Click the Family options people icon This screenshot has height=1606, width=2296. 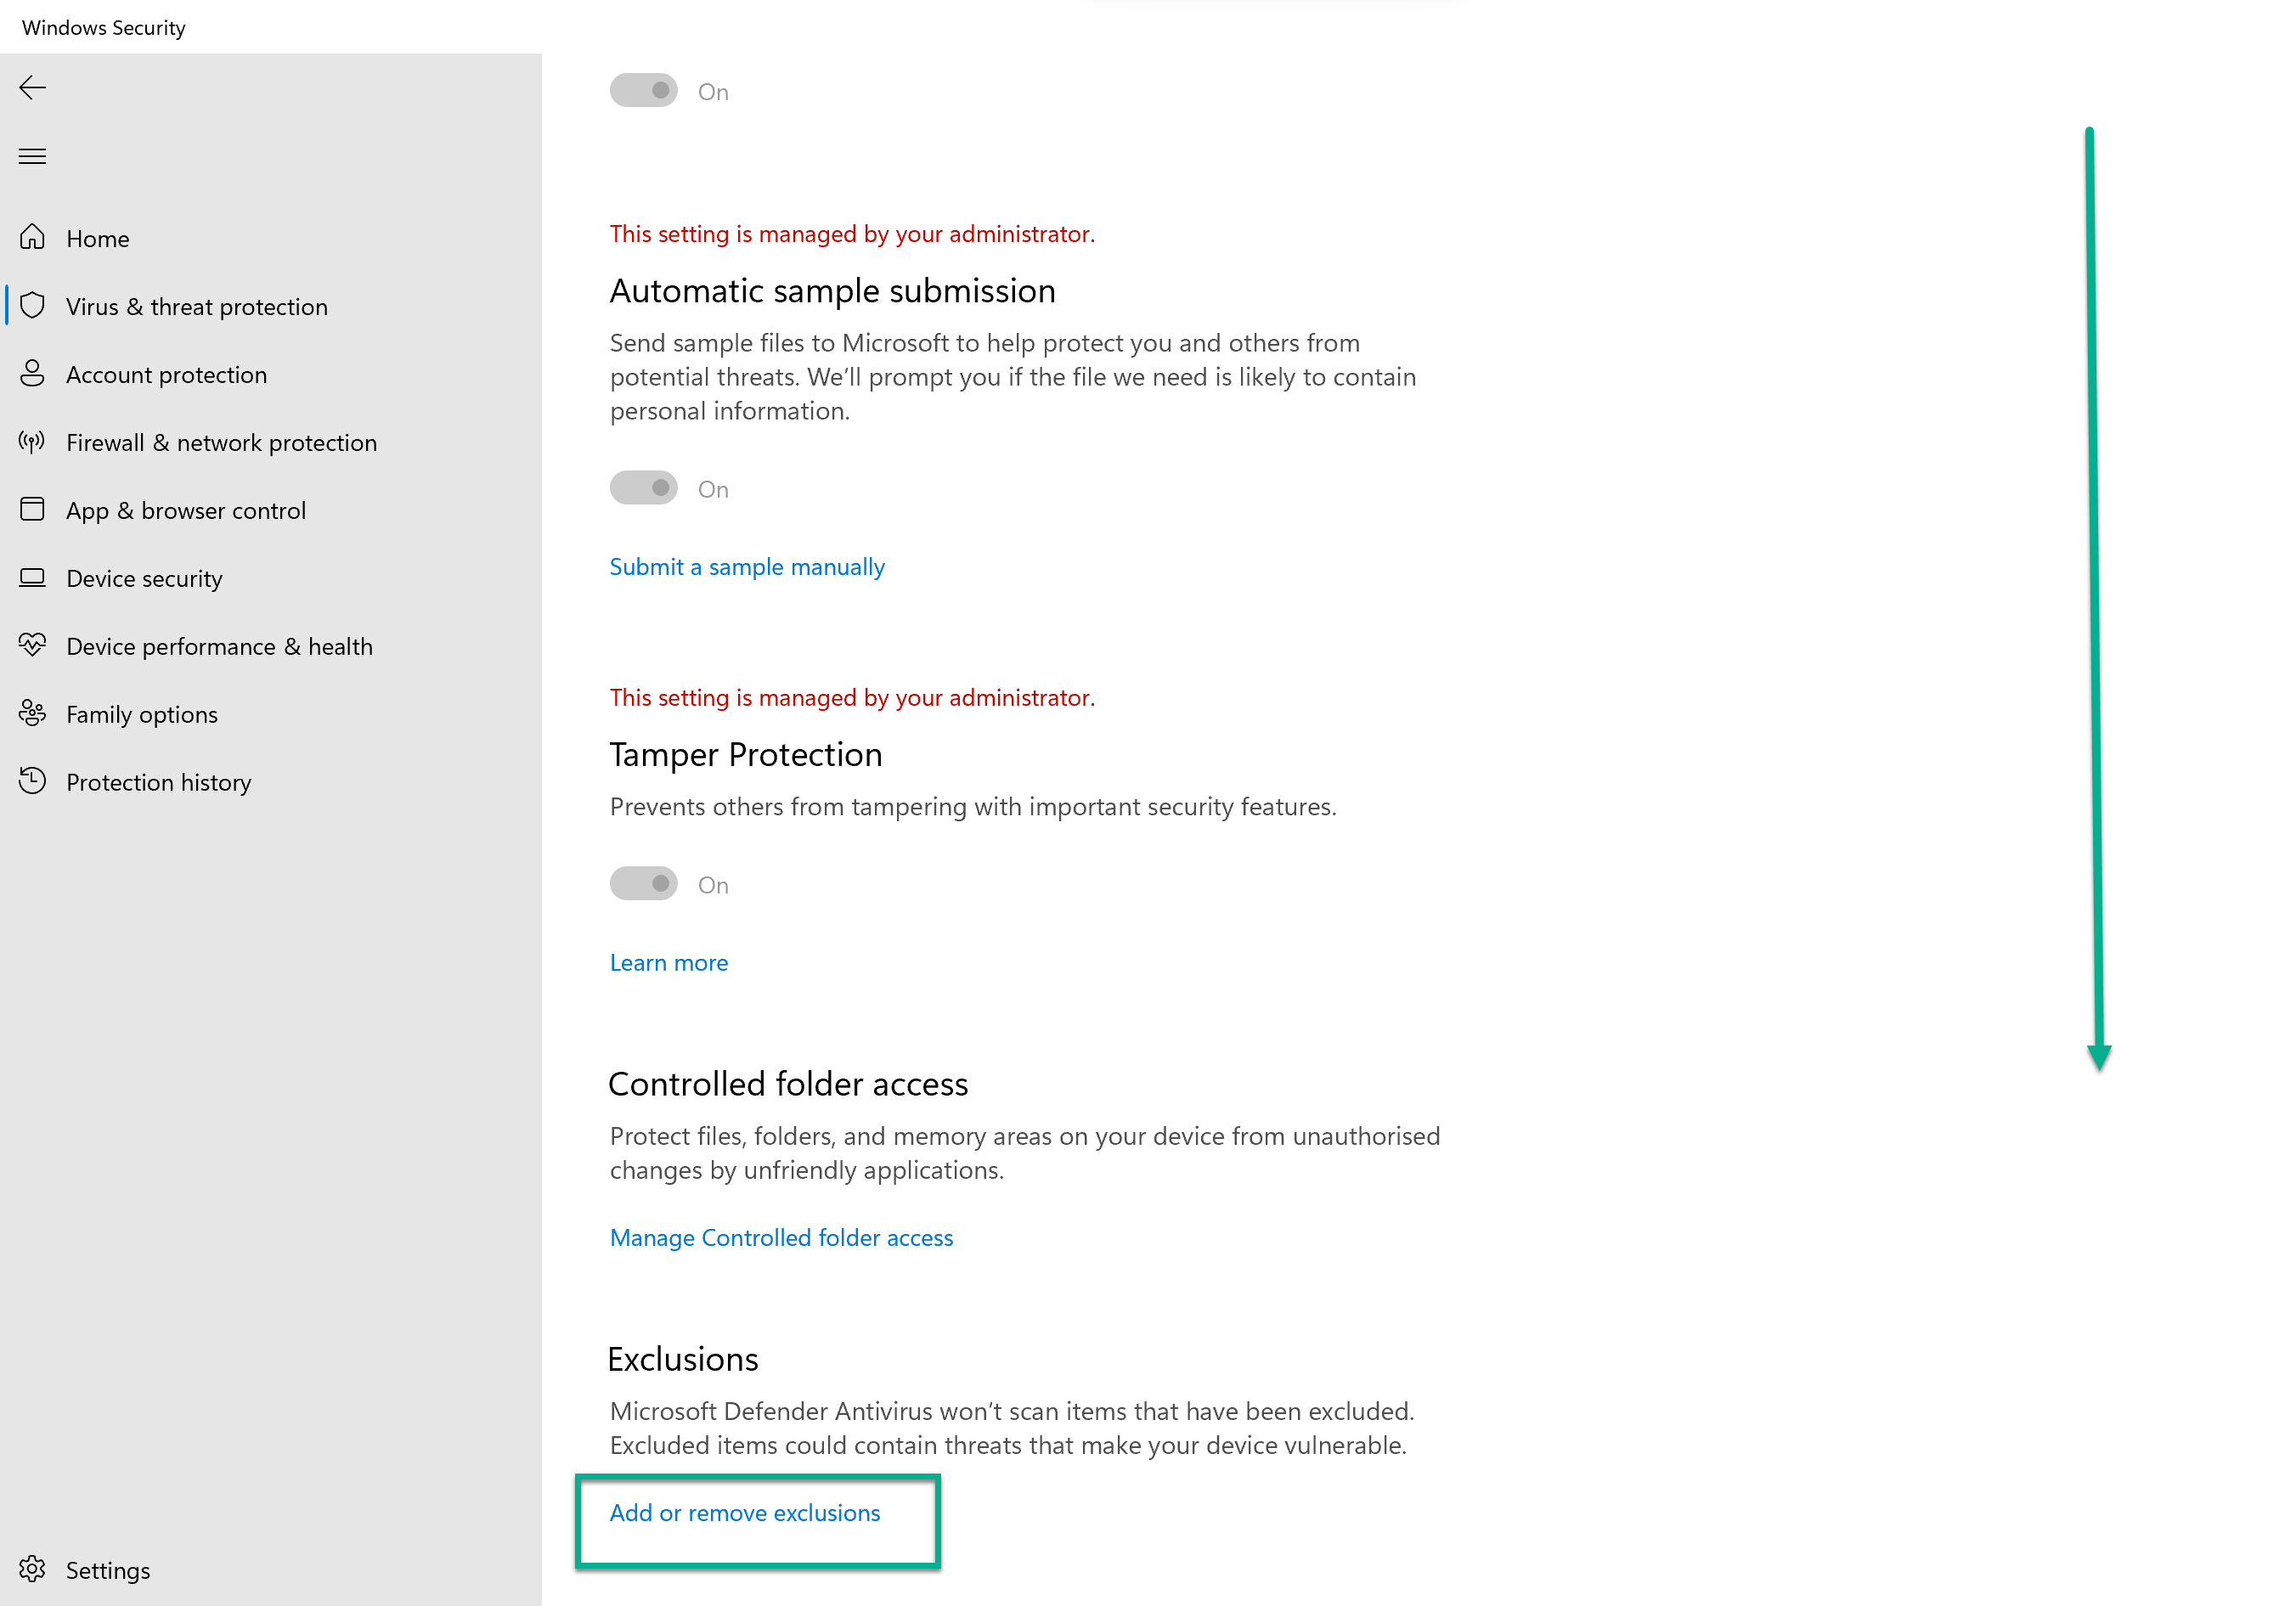point(32,714)
